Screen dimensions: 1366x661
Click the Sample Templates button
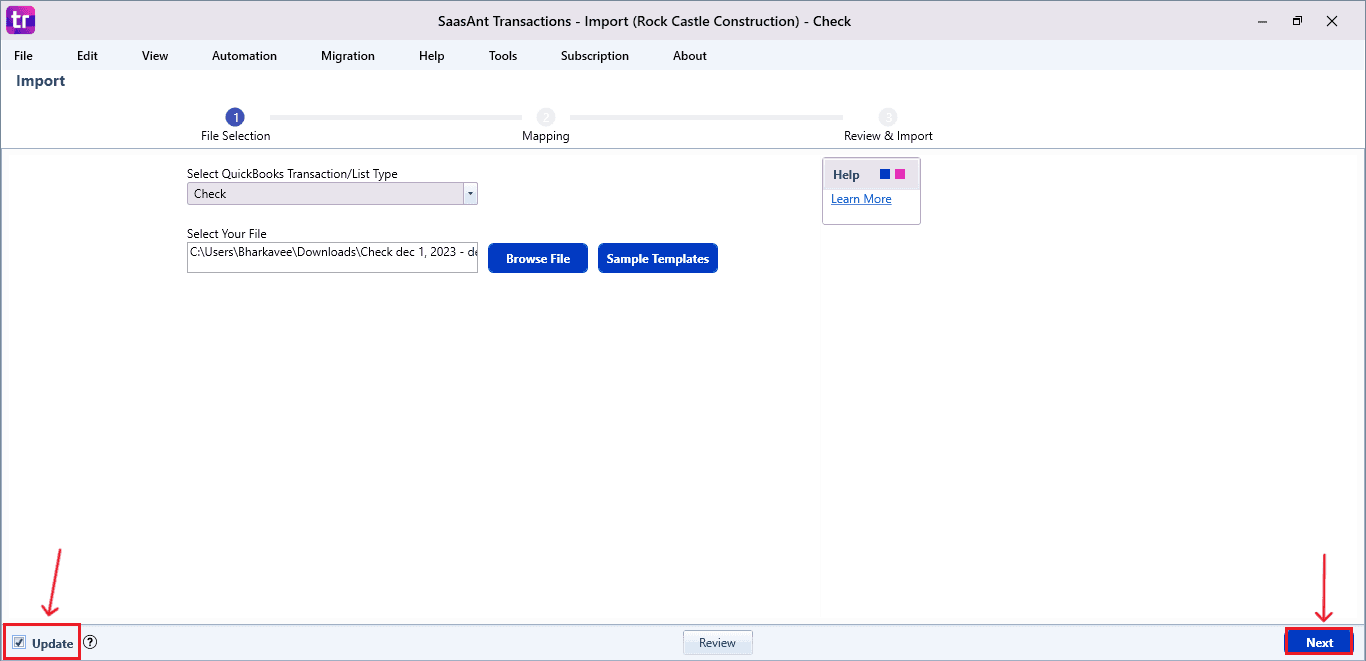[657, 259]
